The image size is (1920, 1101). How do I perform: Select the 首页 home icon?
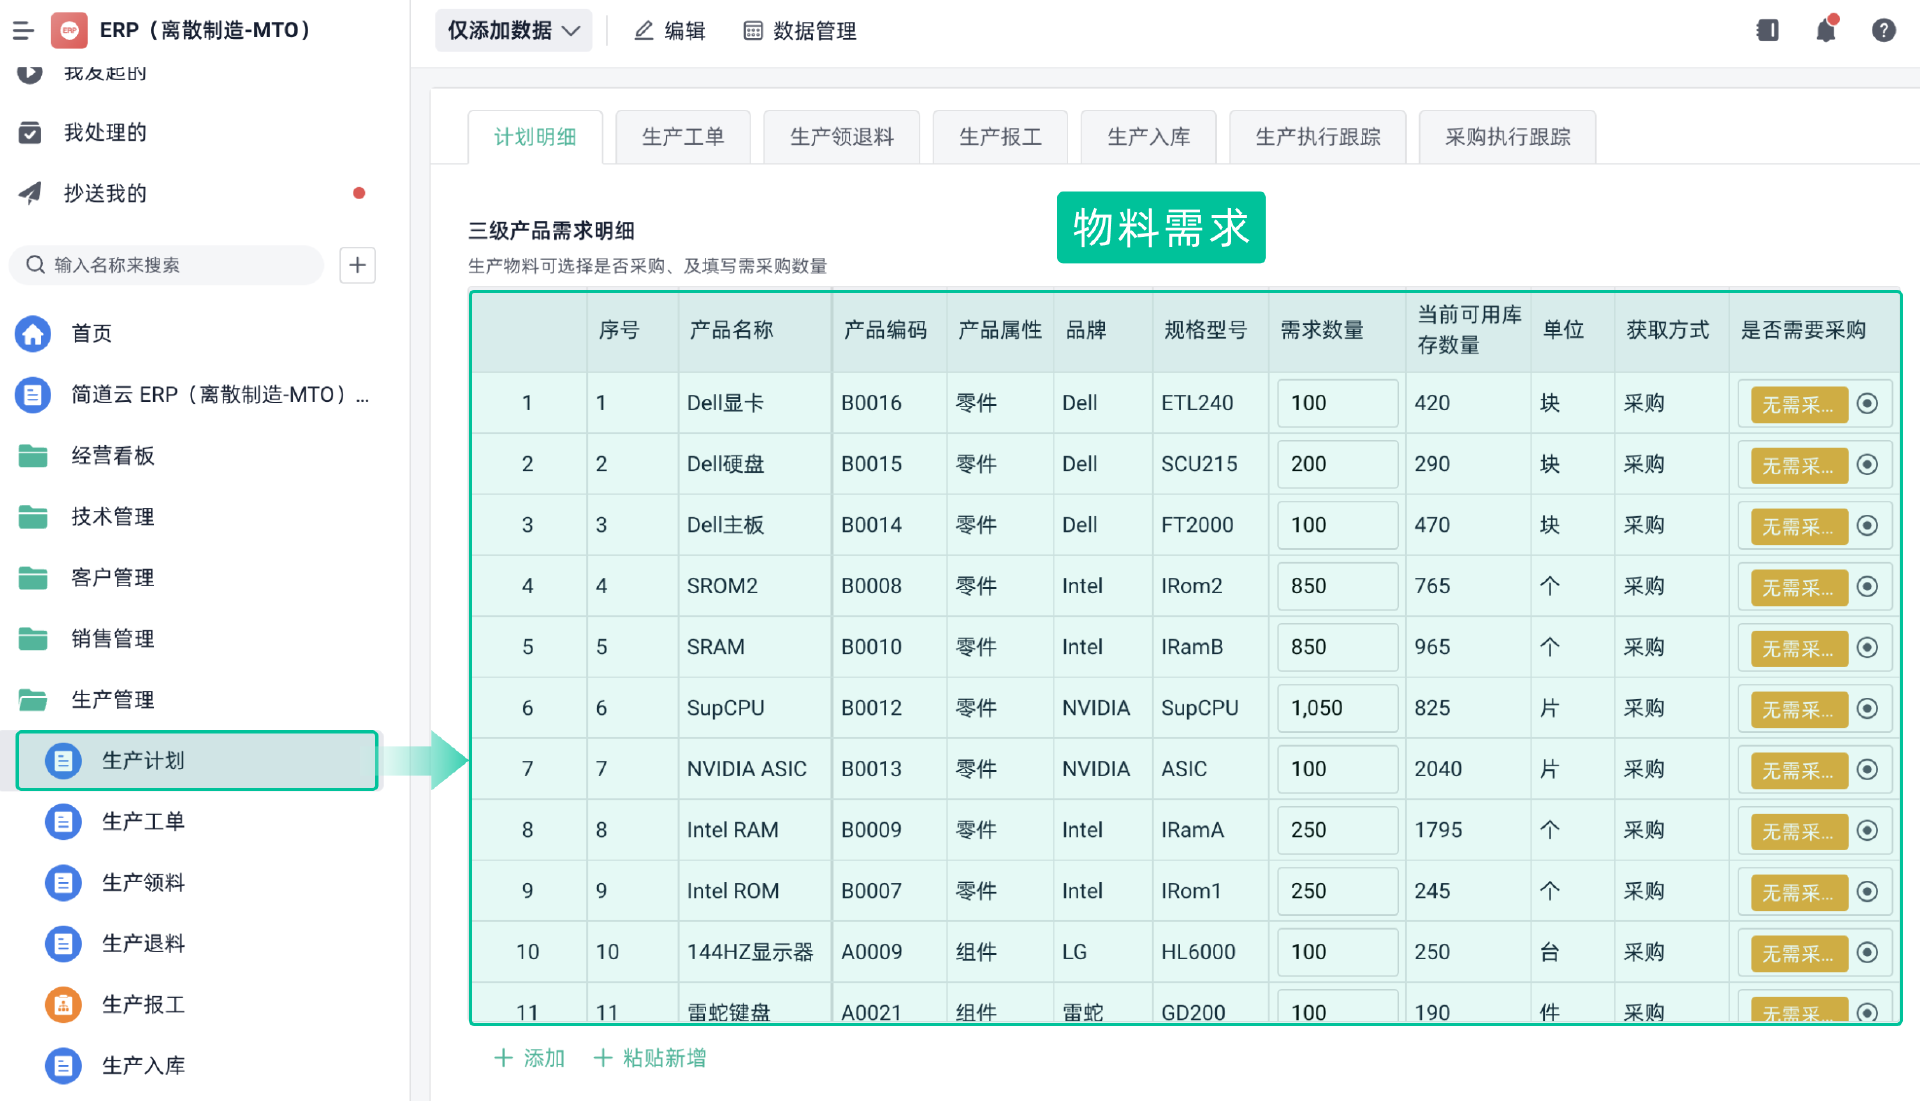coord(33,334)
